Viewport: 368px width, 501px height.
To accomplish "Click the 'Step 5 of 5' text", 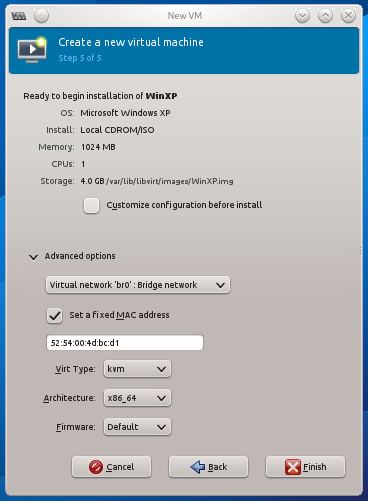I will (x=80, y=58).
